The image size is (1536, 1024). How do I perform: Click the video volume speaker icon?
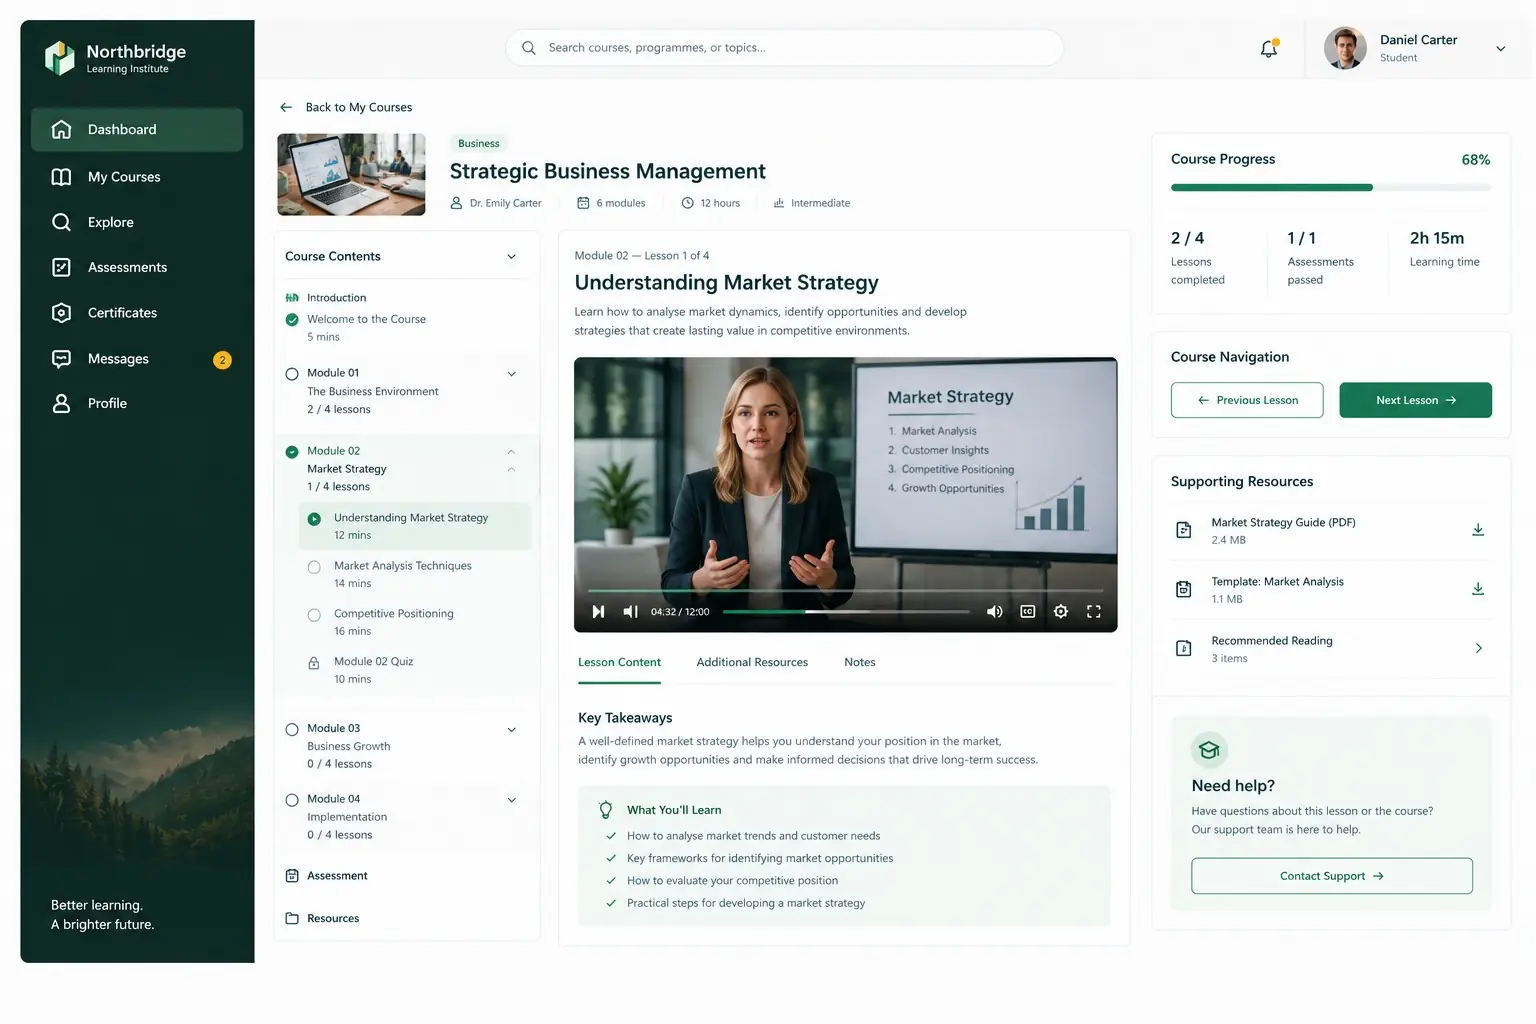994,611
